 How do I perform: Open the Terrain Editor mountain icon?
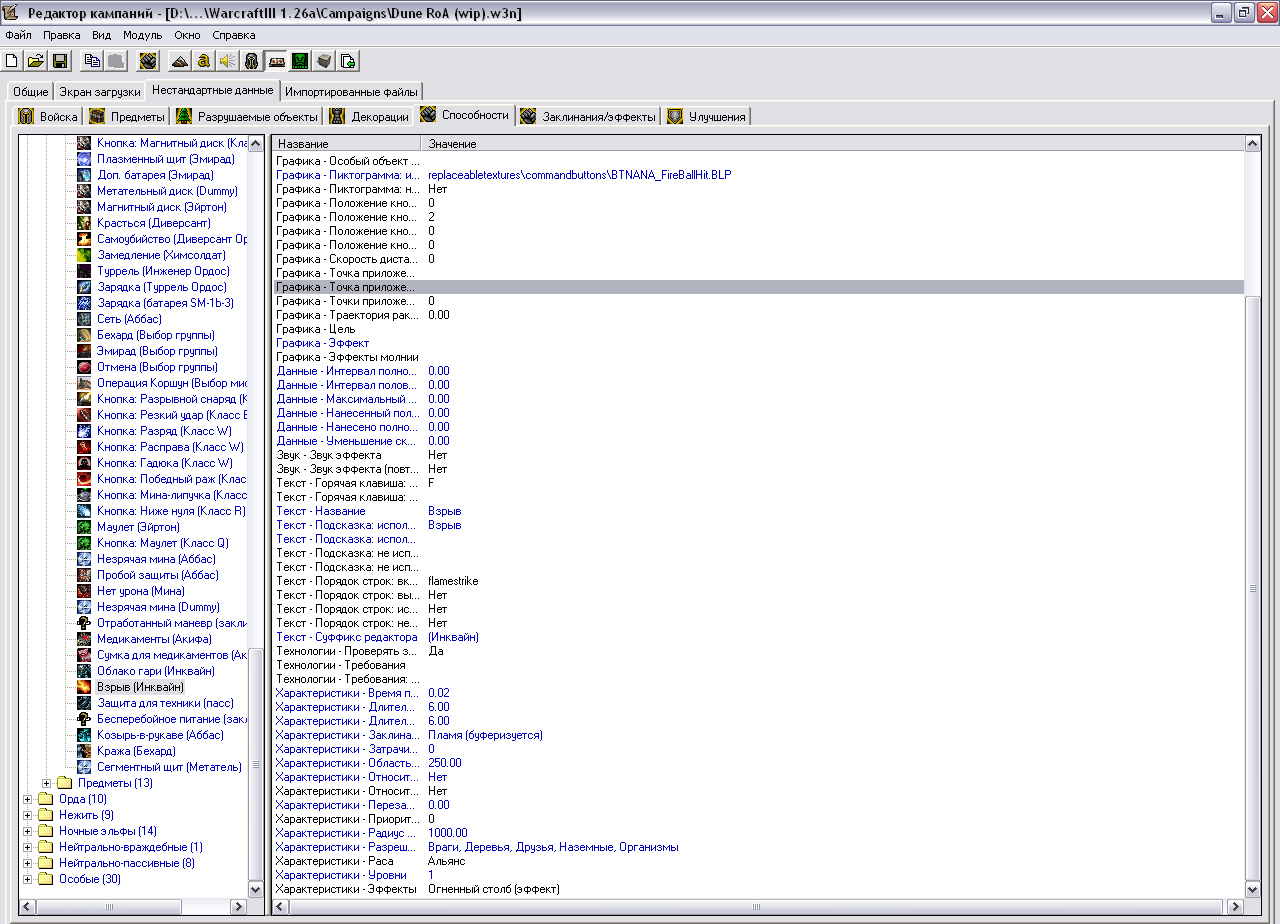click(180, 61)
